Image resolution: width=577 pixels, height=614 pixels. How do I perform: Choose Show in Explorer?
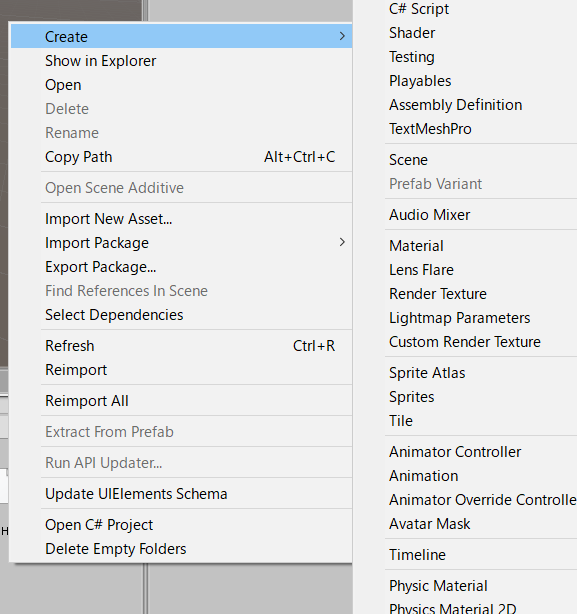pyautogui.click(x=181, y=61)
